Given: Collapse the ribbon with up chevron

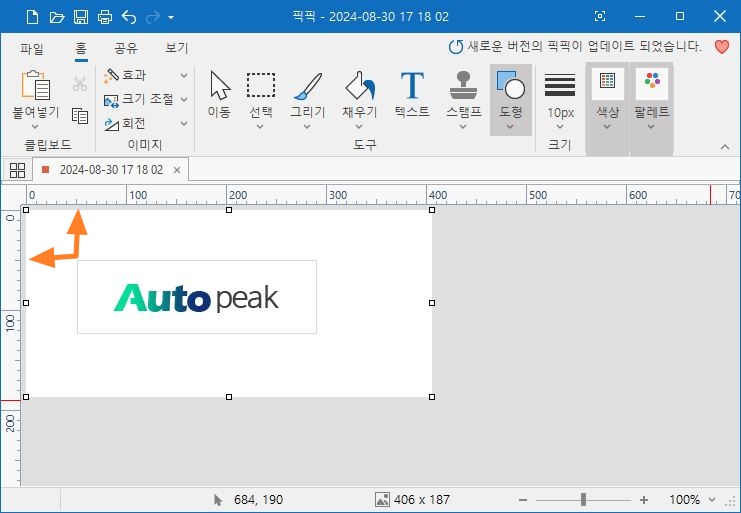Looking at the screenshot, I should click(725, 147).
